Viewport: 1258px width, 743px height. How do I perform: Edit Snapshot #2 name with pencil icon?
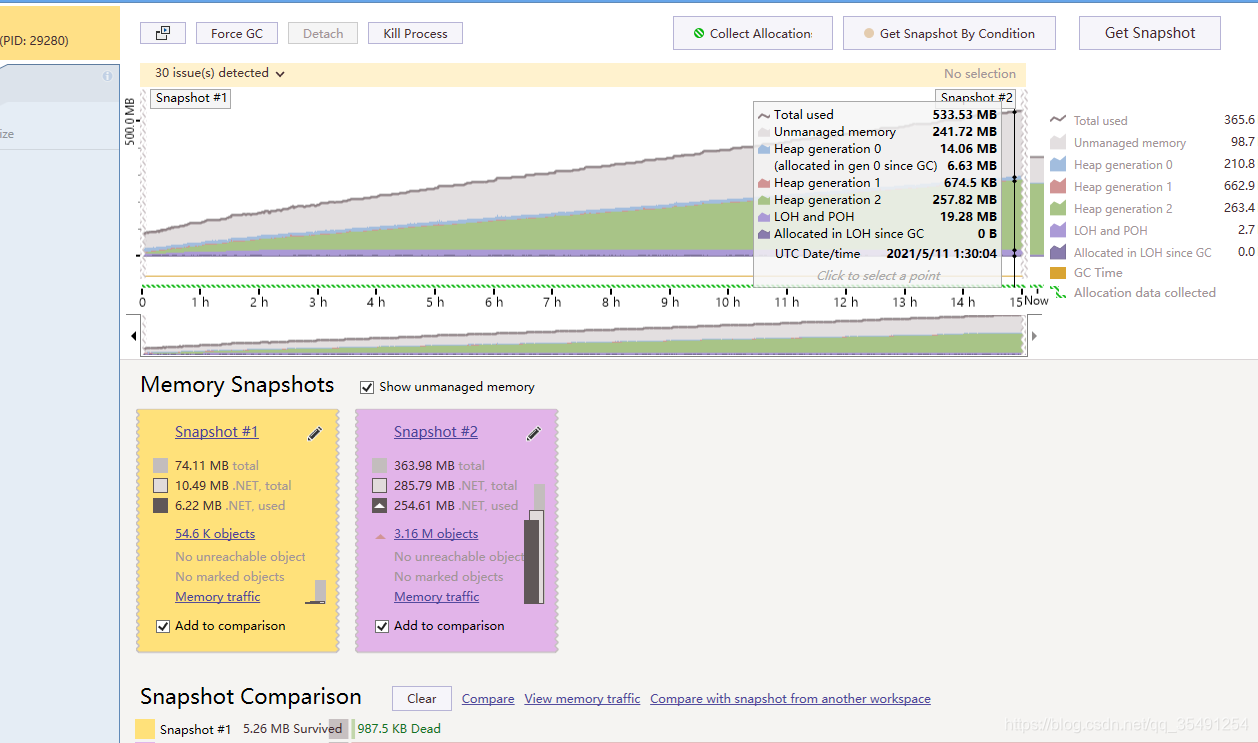pyautogui.click(x=533, y=433)
